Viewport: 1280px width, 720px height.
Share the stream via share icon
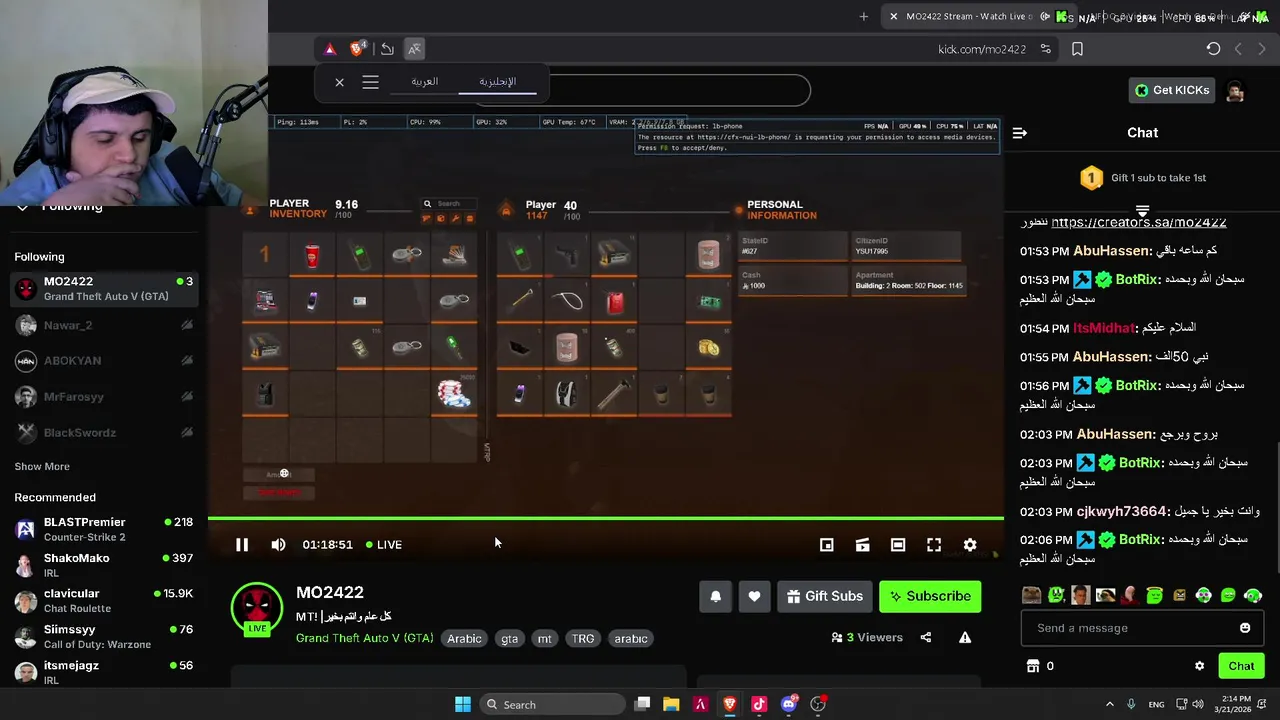[x=926, y=637]
